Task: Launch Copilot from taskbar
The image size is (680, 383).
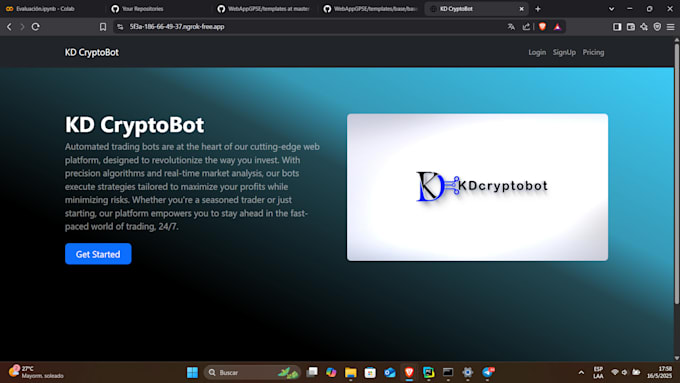Action: pos(331,372)
